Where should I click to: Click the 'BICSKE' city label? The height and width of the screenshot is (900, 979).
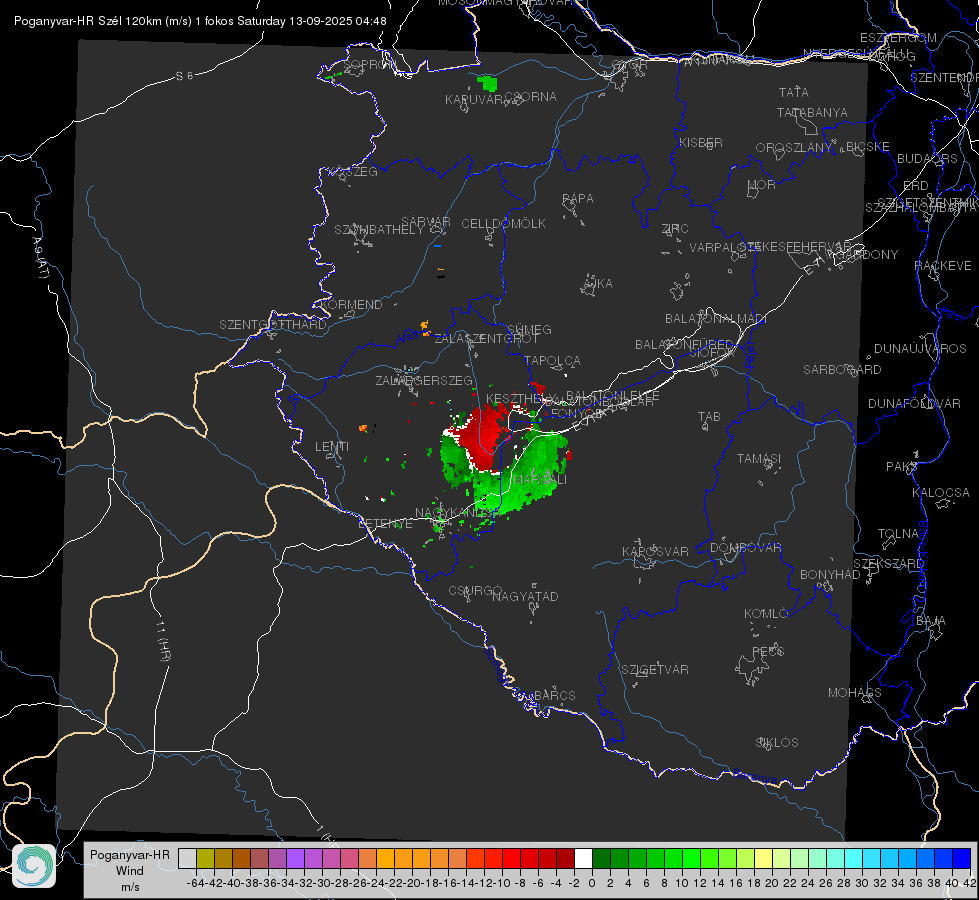868,147
